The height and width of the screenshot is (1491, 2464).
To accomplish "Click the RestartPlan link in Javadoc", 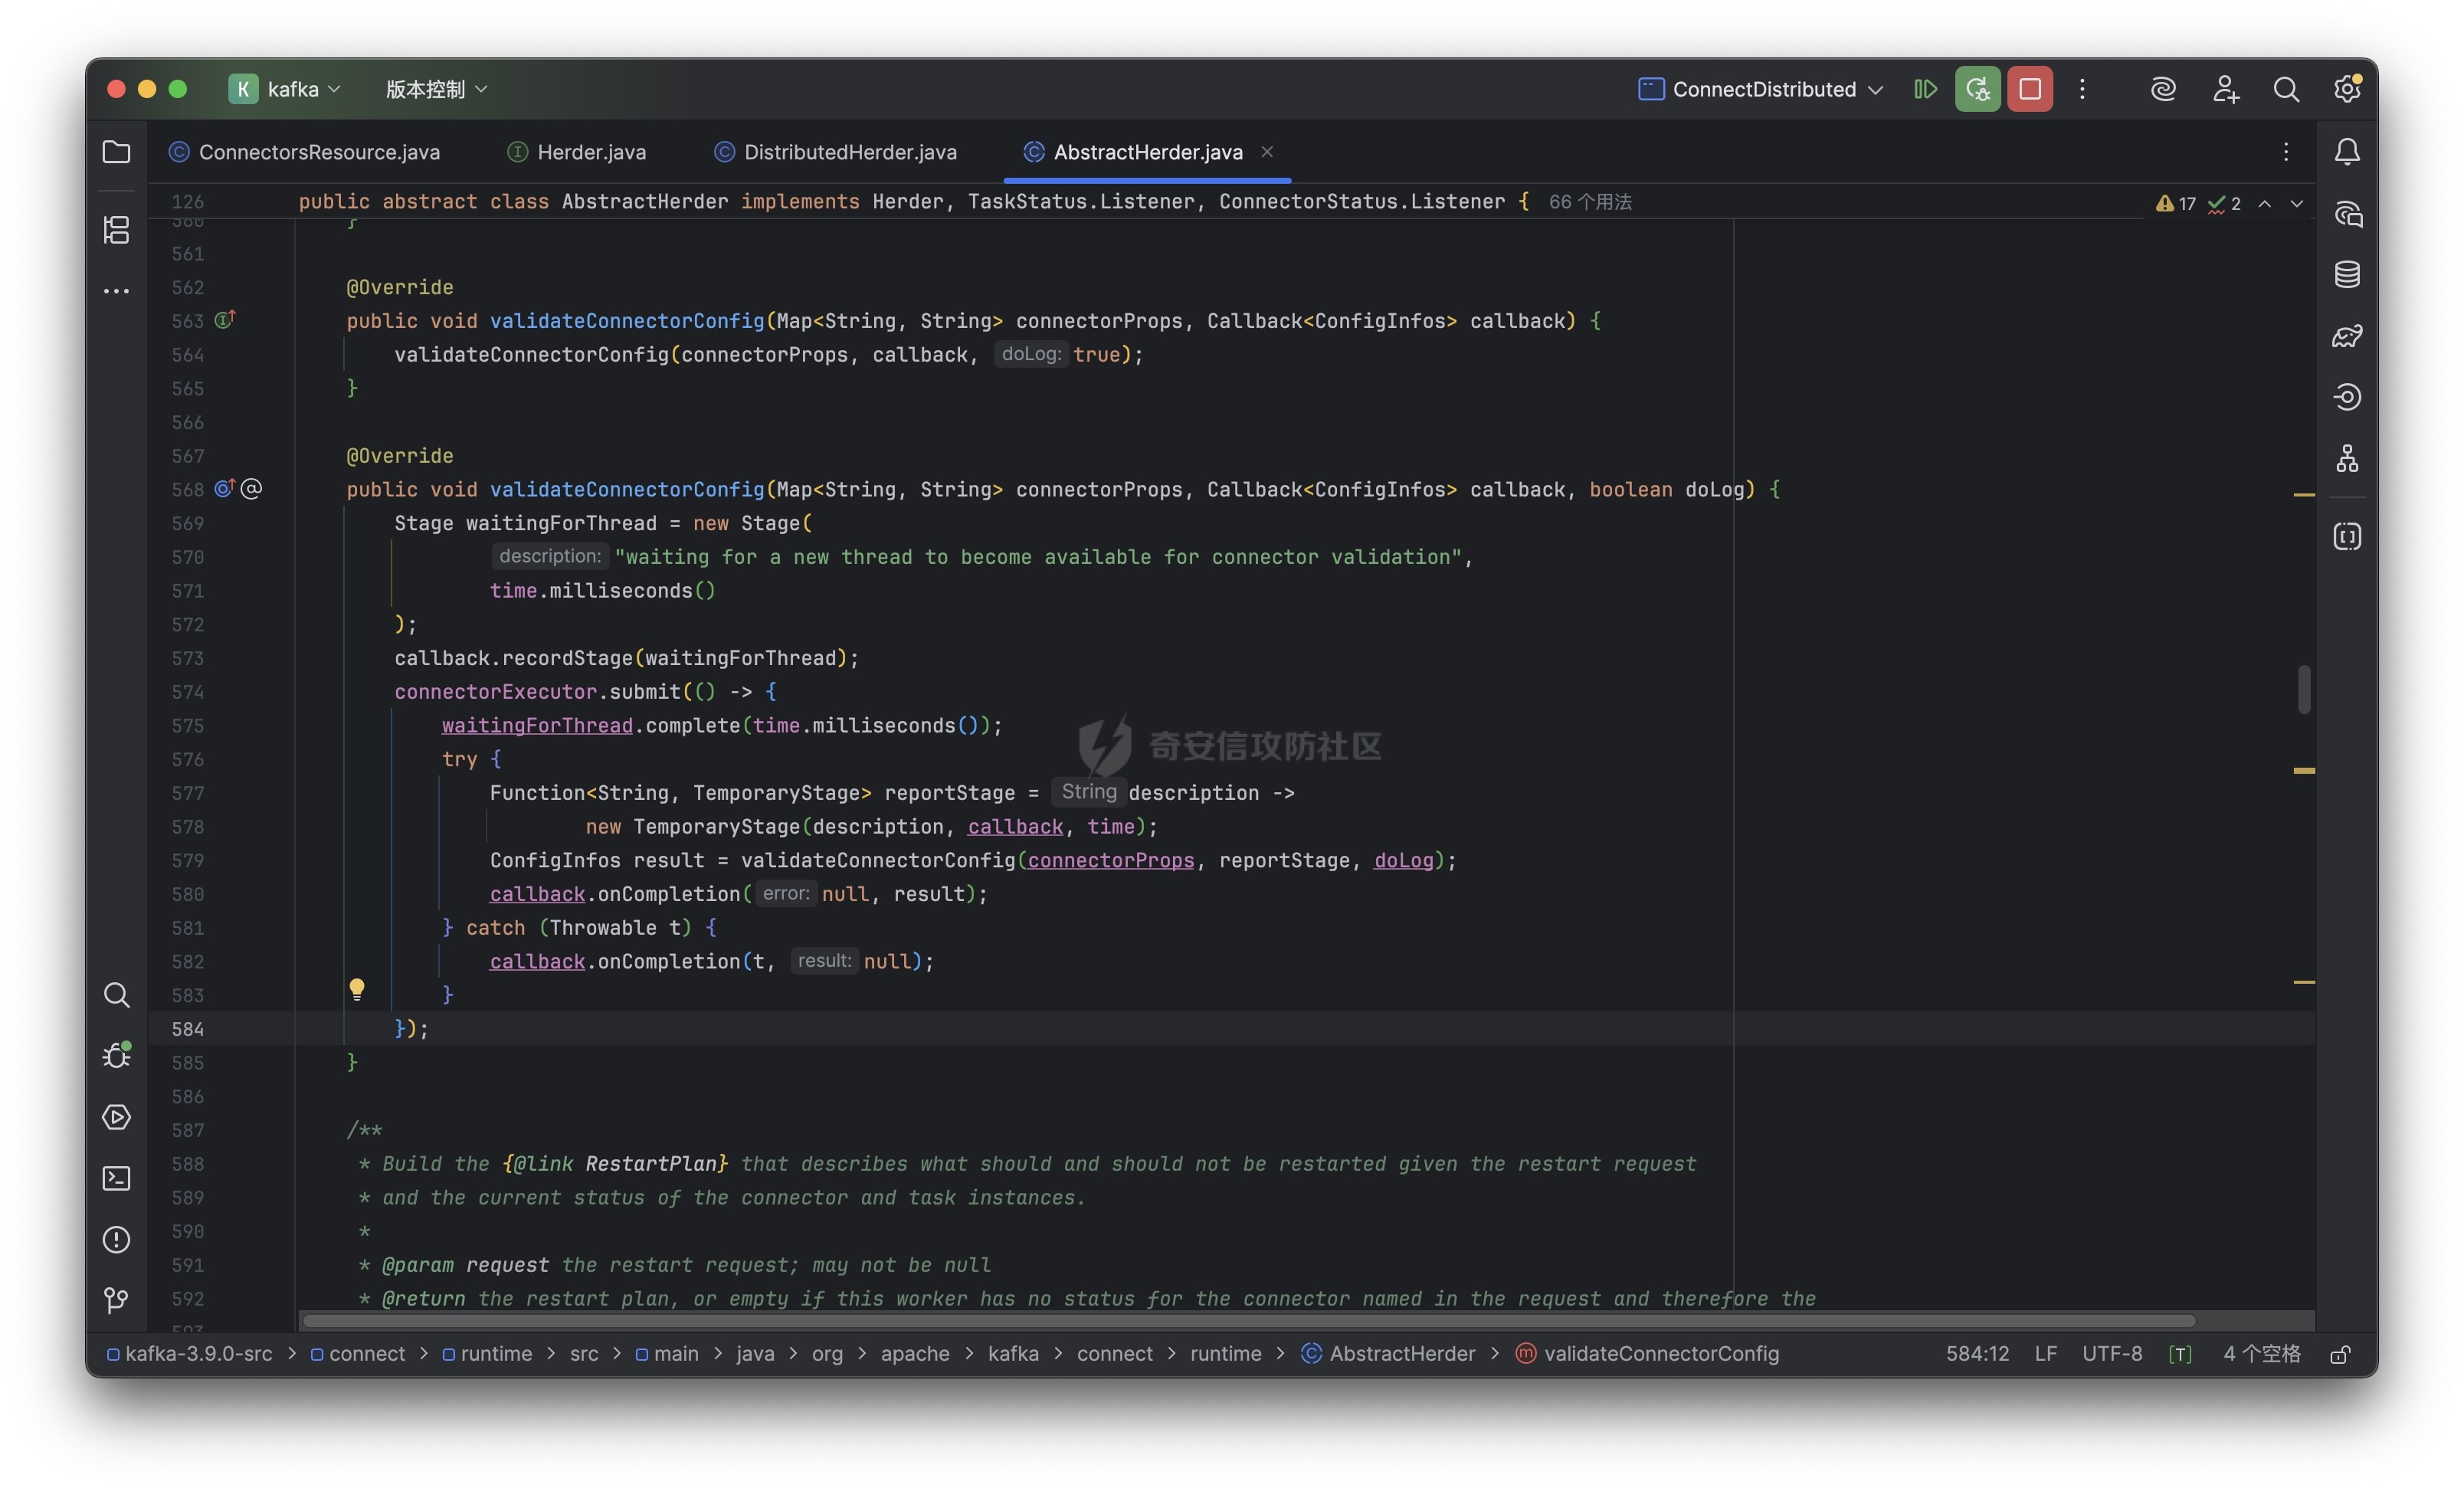I will (651, 1164).
